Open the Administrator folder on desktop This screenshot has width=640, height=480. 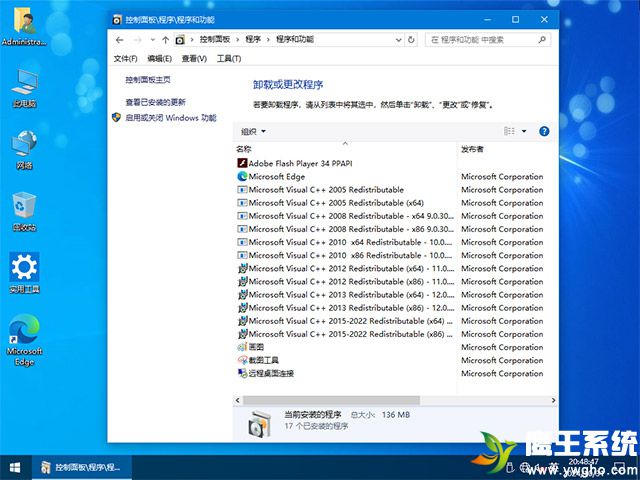click(x=24, y=27)
